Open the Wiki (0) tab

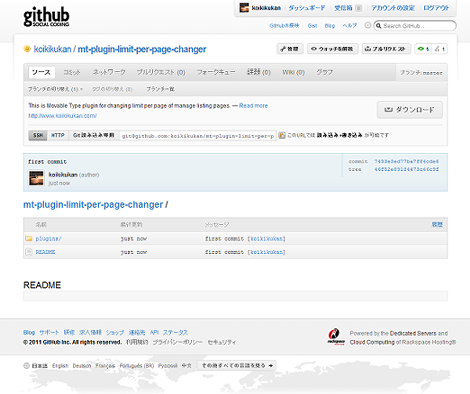click(293, 72)
